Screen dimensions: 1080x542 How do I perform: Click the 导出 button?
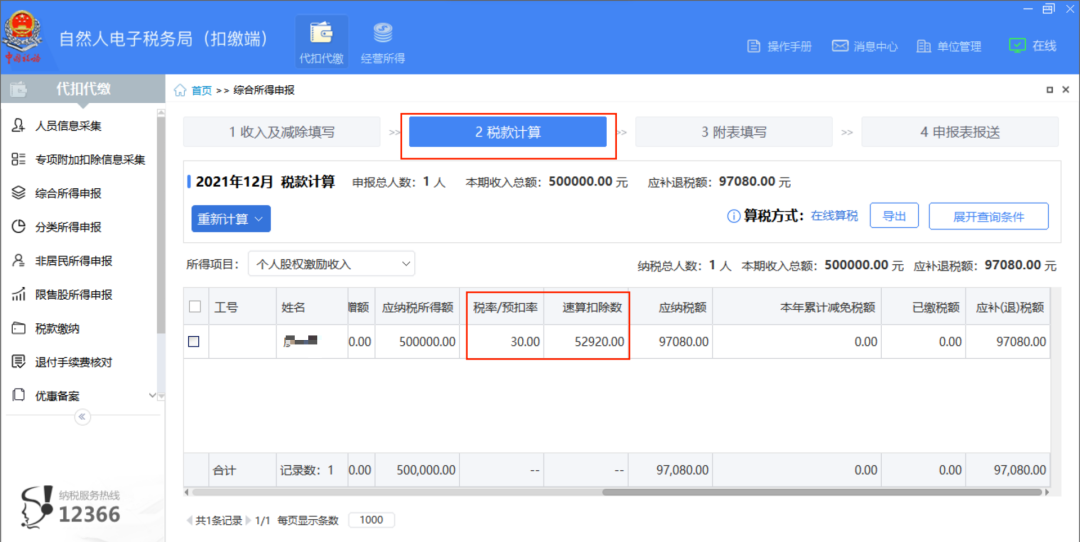894,216
